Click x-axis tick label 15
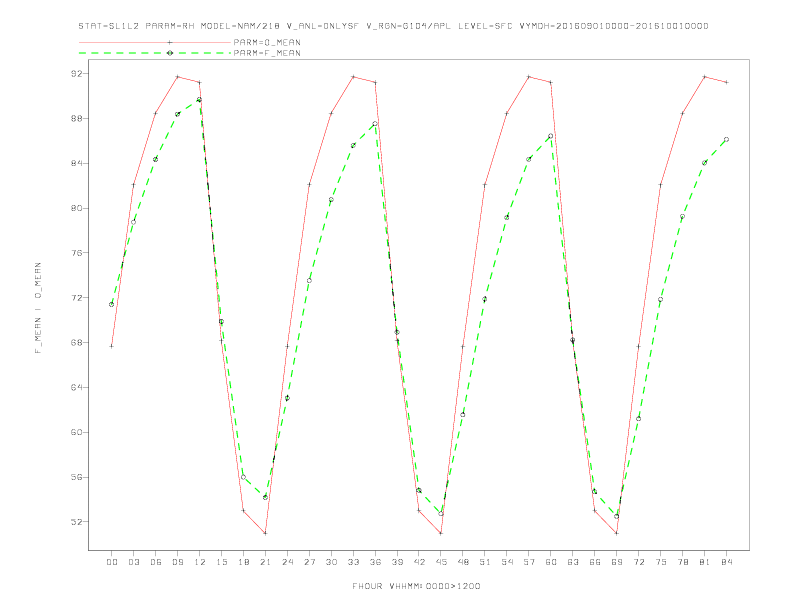The height and width of the screenshot is (612, 792). click(x=221, y=562)
